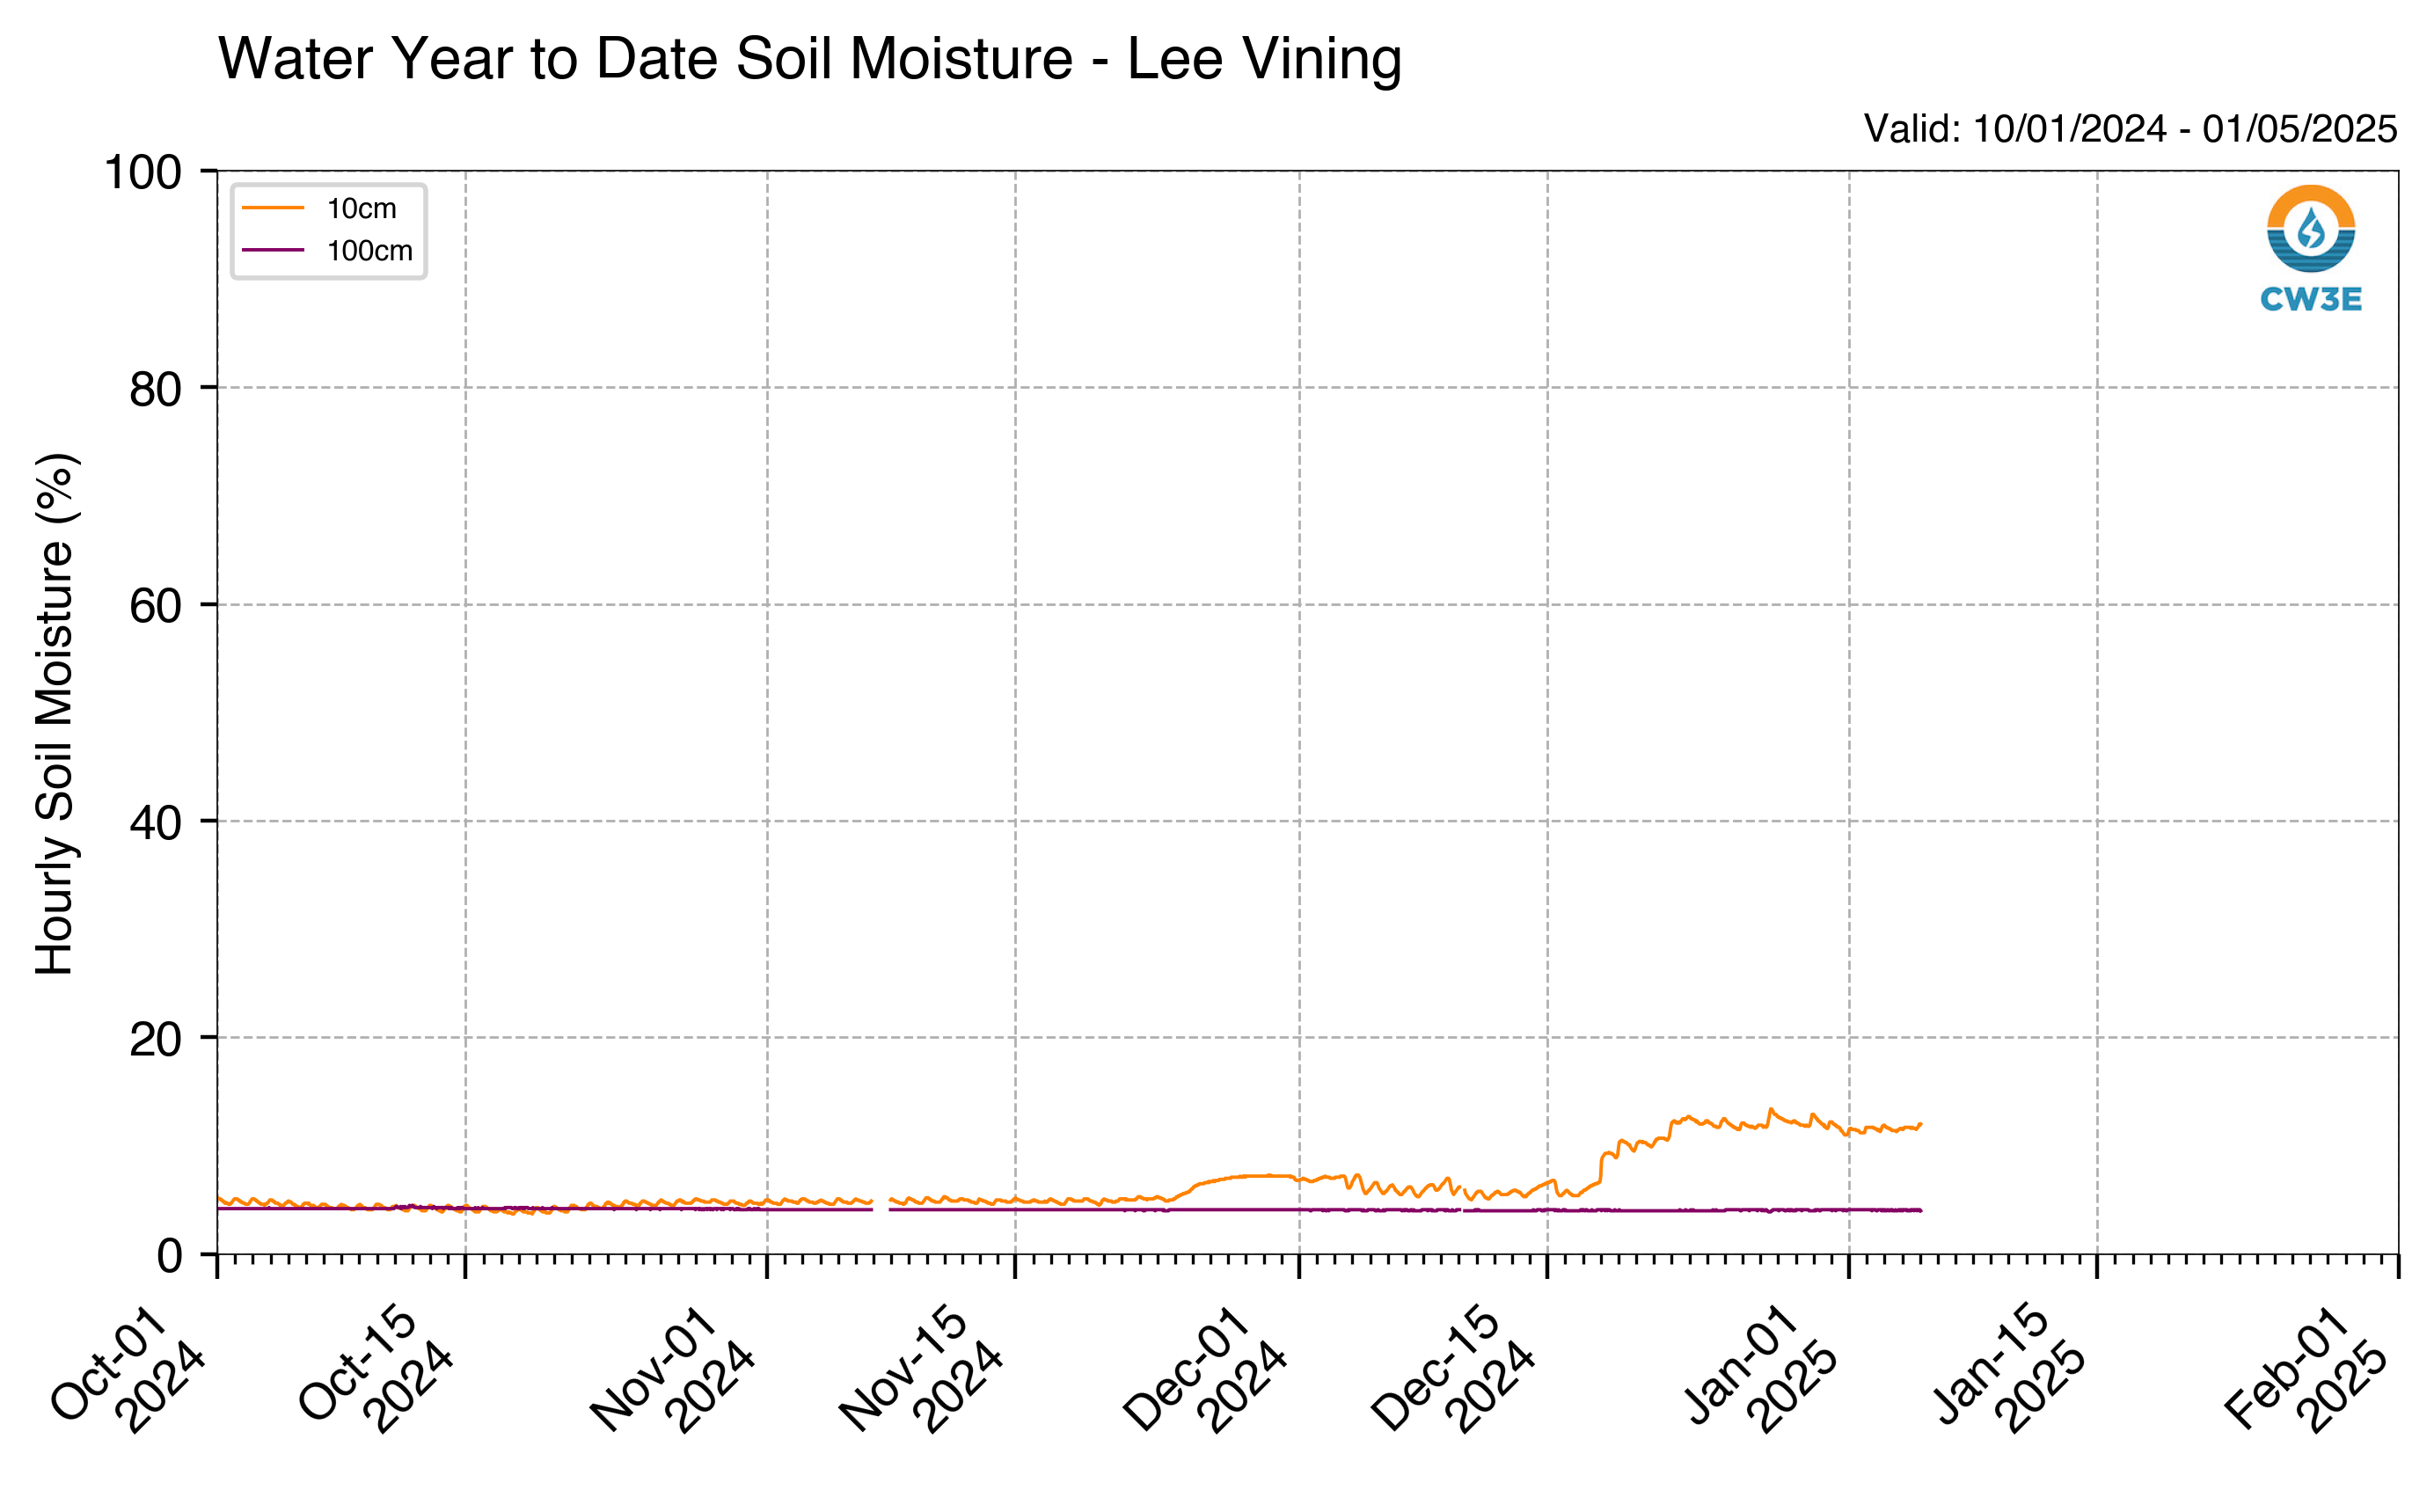The height and width of the screenshot is (1512, 2434).
Task: Click the 100 value on y-axis
Action: pos(143,172)
